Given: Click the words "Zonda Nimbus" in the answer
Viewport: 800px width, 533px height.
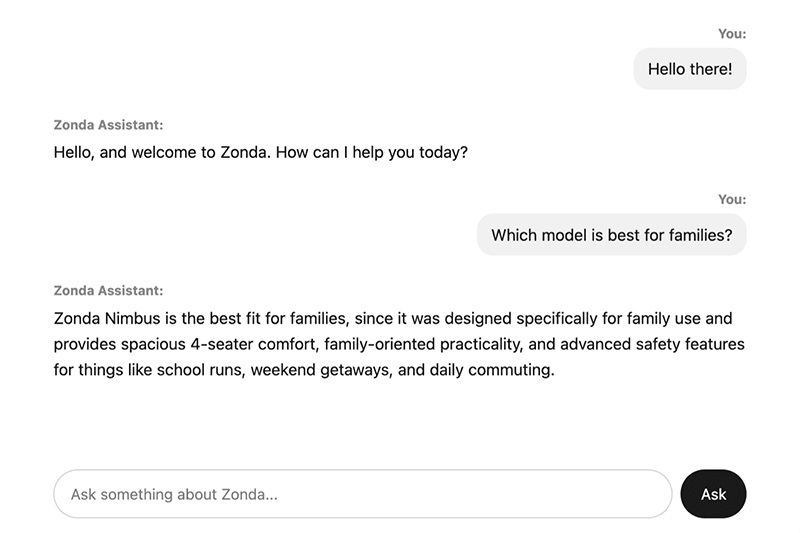Looking at the screenshot, I should pos(104,319).
